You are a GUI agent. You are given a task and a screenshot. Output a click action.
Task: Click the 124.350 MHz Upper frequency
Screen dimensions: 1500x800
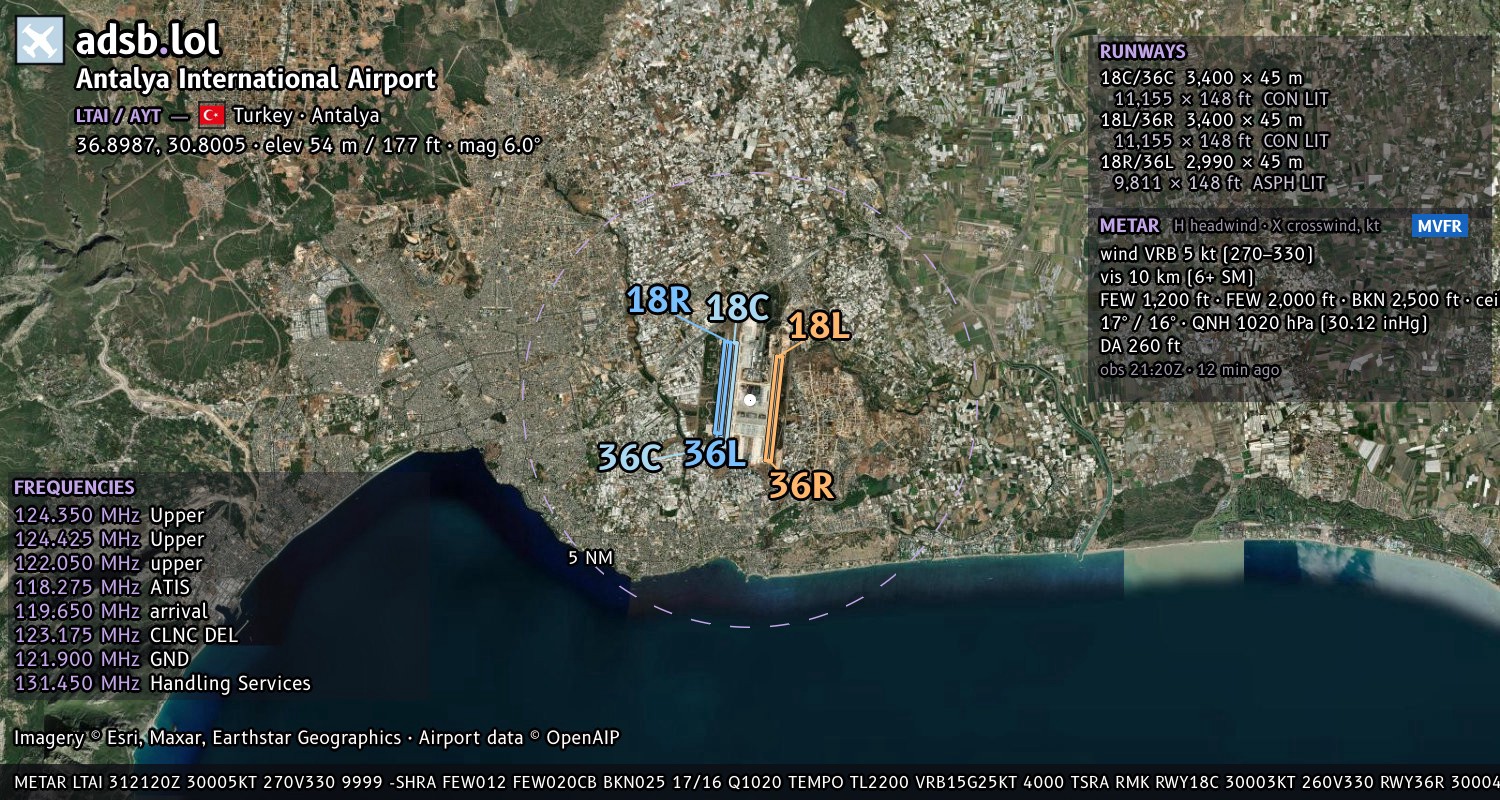[x=109, y=515]
